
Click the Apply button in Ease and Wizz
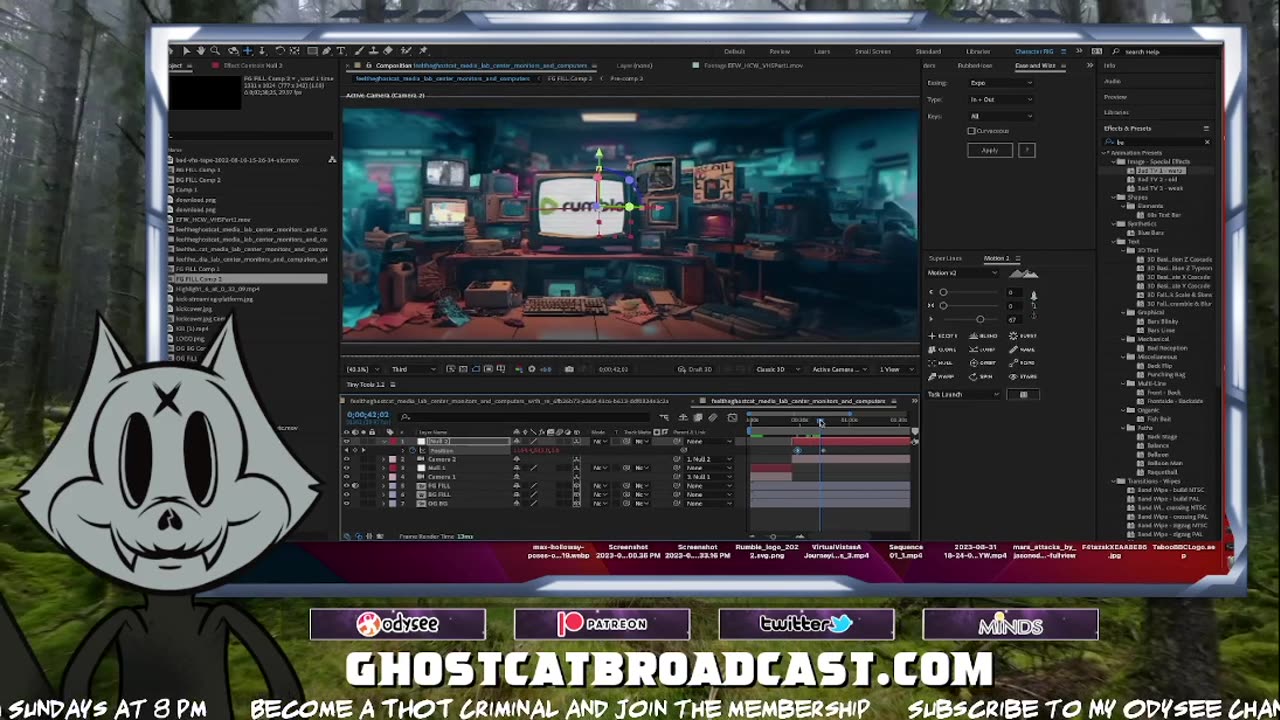pyautogui.click(x=989, y=150)
